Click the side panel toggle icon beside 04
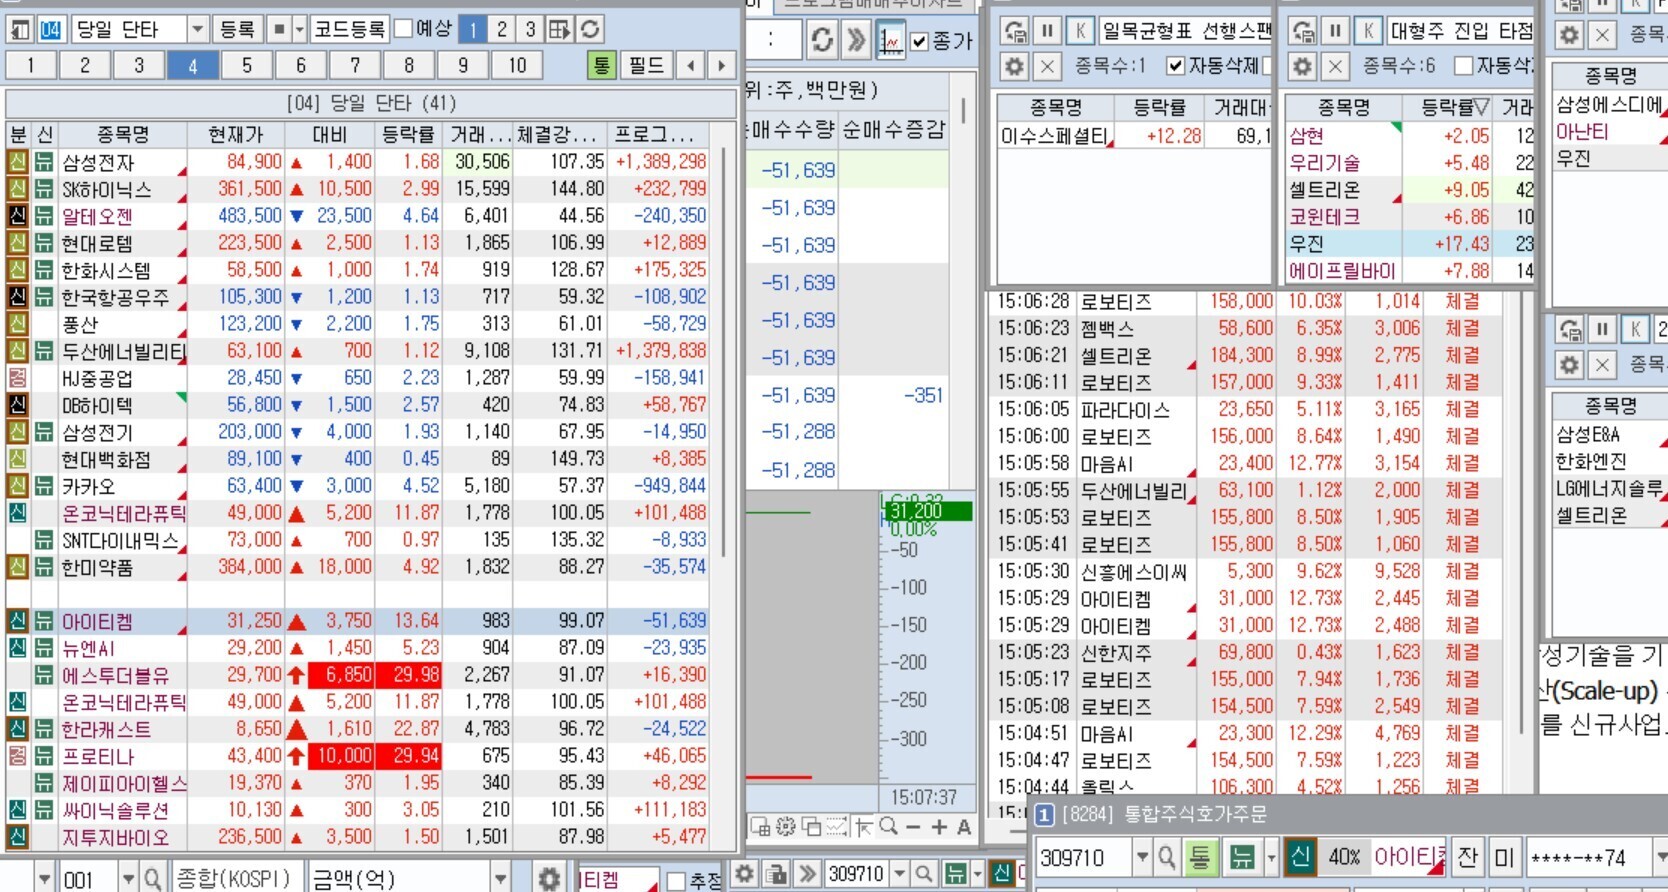The image size is (1668, 892). pos(19,29)
